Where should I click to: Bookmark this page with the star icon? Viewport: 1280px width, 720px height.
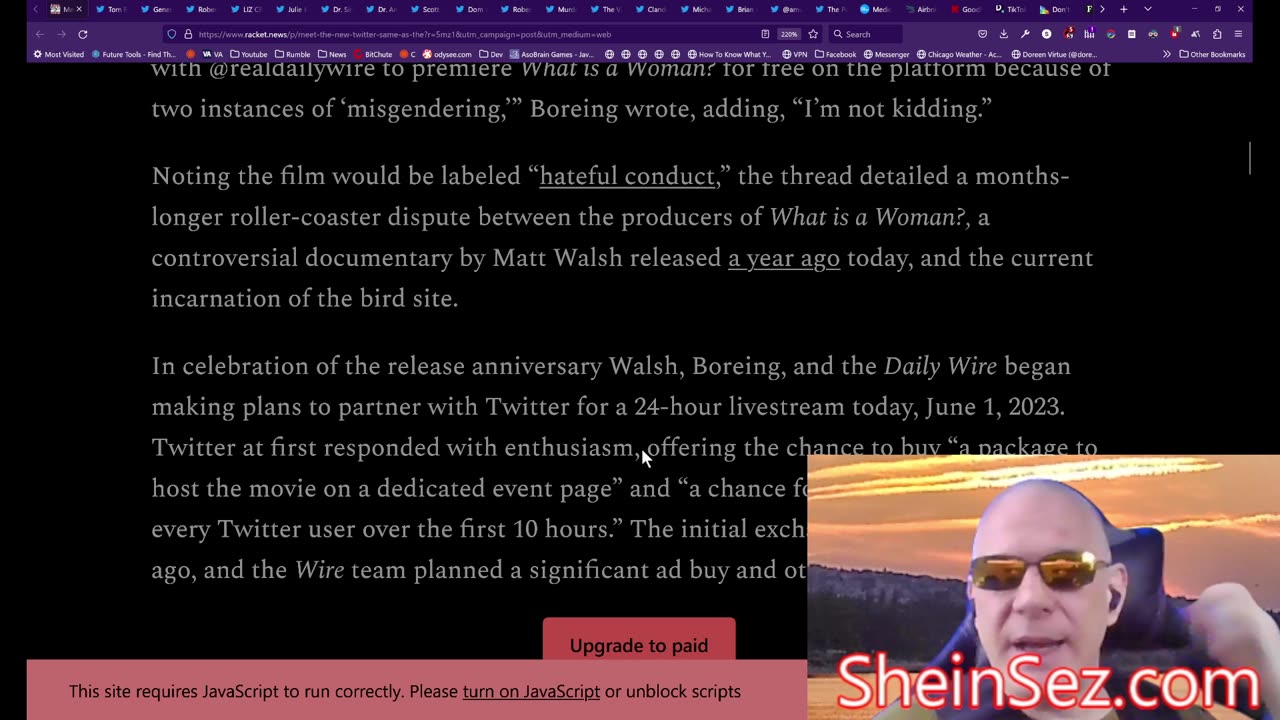813,34
